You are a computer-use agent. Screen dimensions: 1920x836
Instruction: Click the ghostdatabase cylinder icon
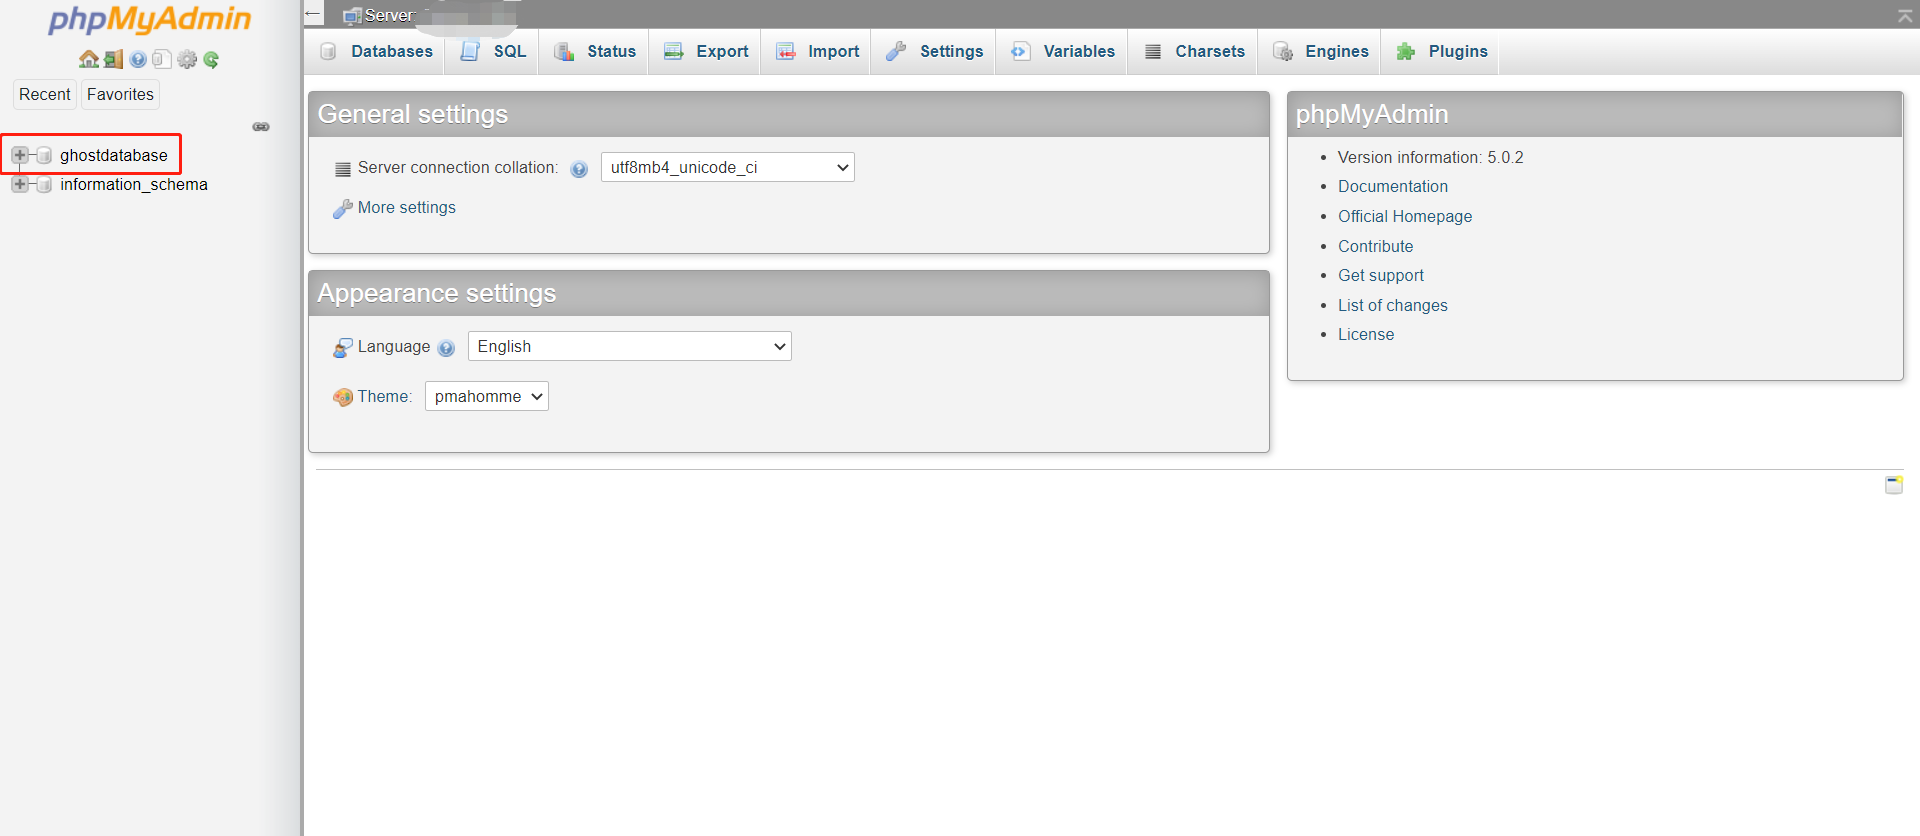click(x=44, y=155)
